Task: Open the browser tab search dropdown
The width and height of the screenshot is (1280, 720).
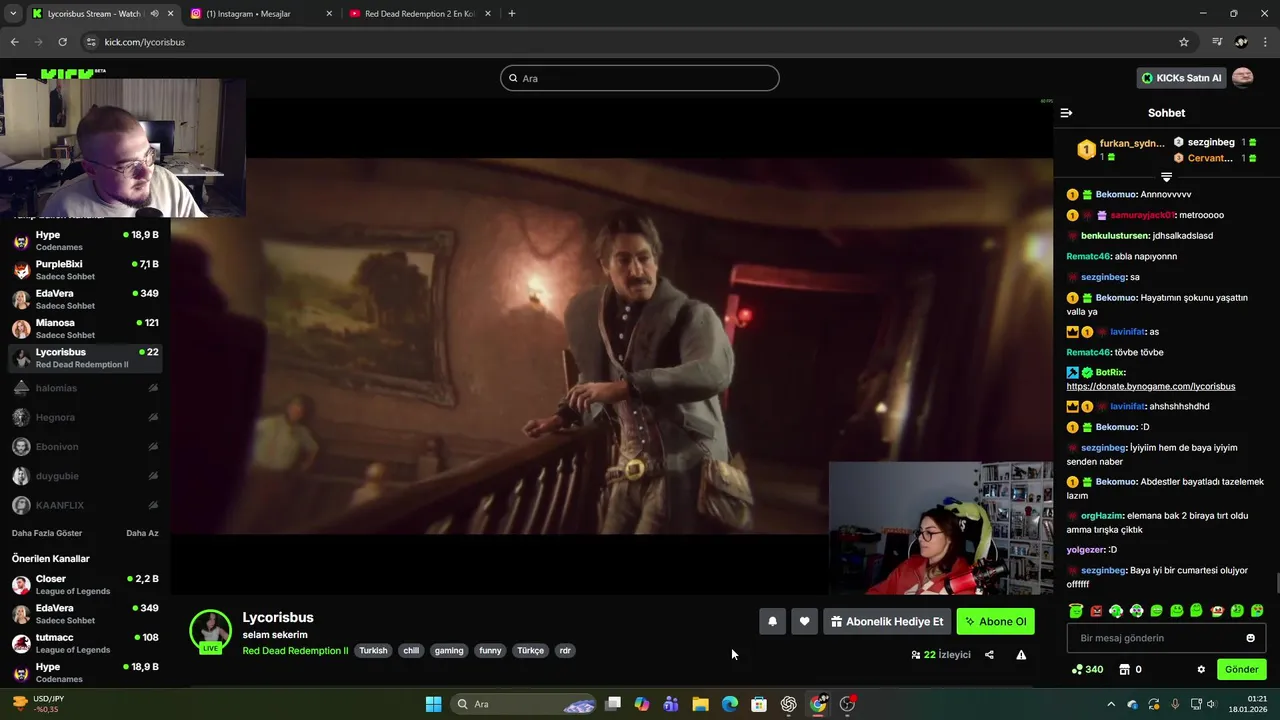Action: [13, 14]
